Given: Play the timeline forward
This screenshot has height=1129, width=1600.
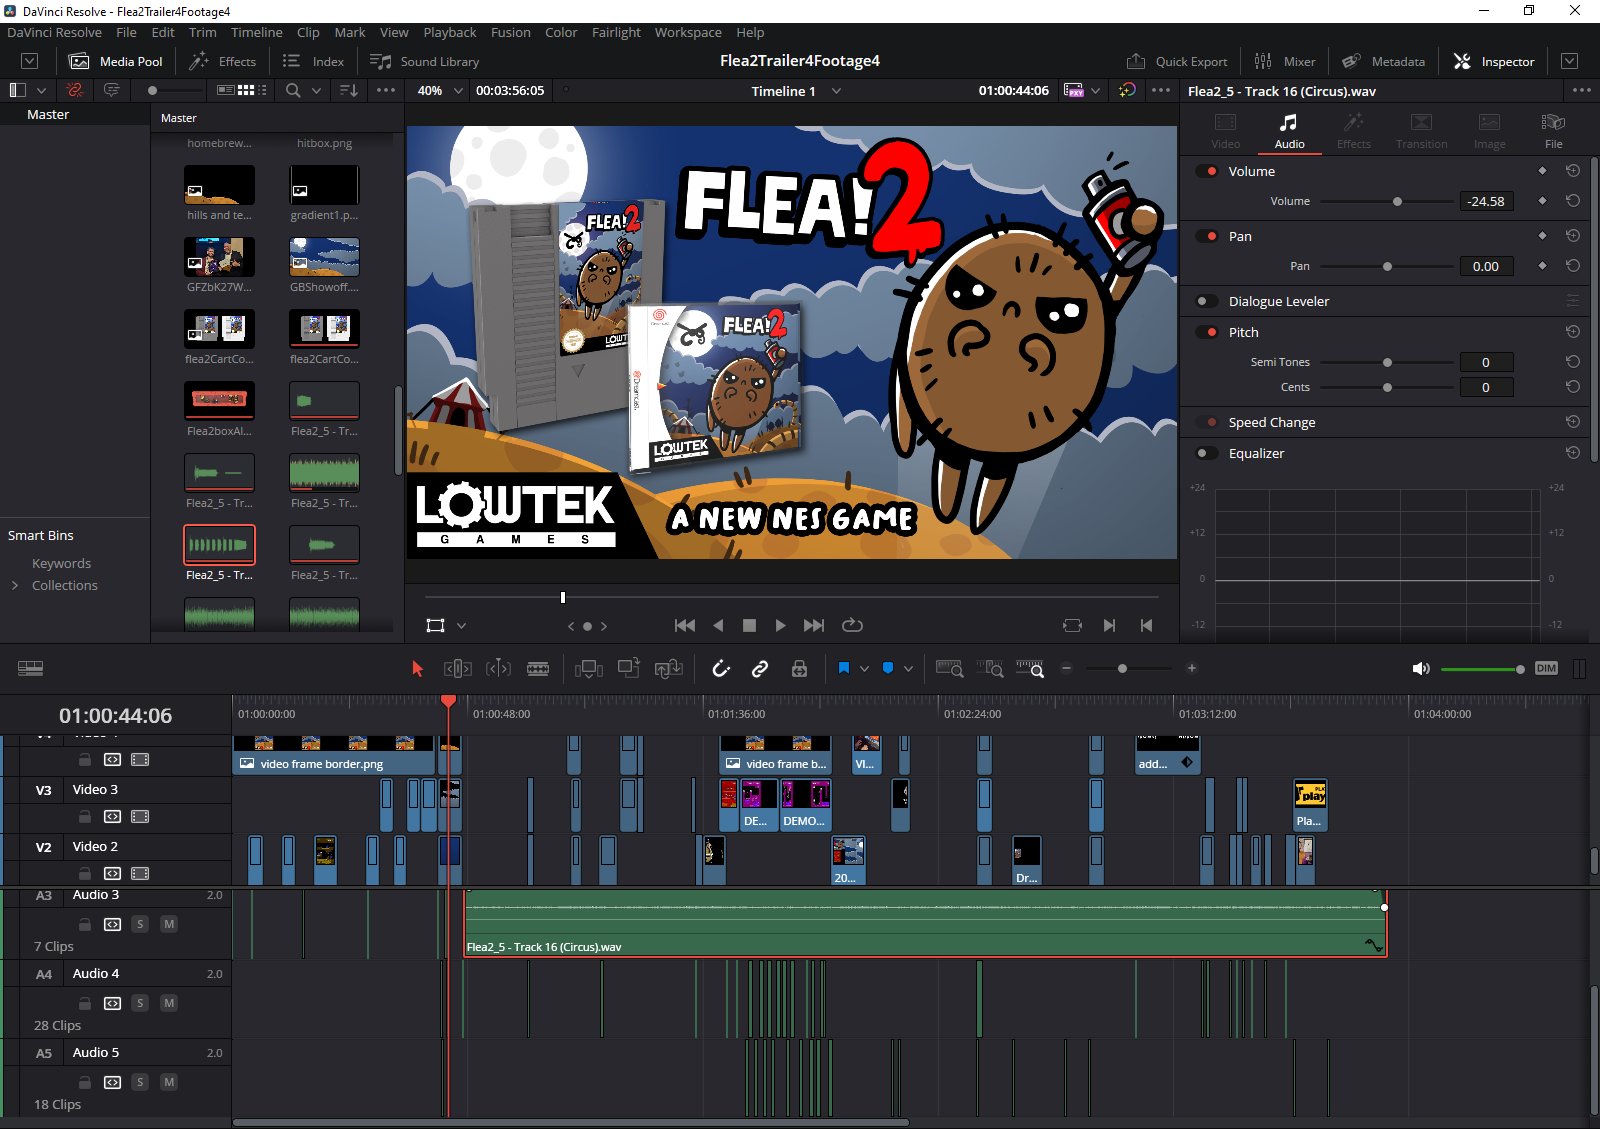Looking at the screenshot, I should (x=781, y=625).
